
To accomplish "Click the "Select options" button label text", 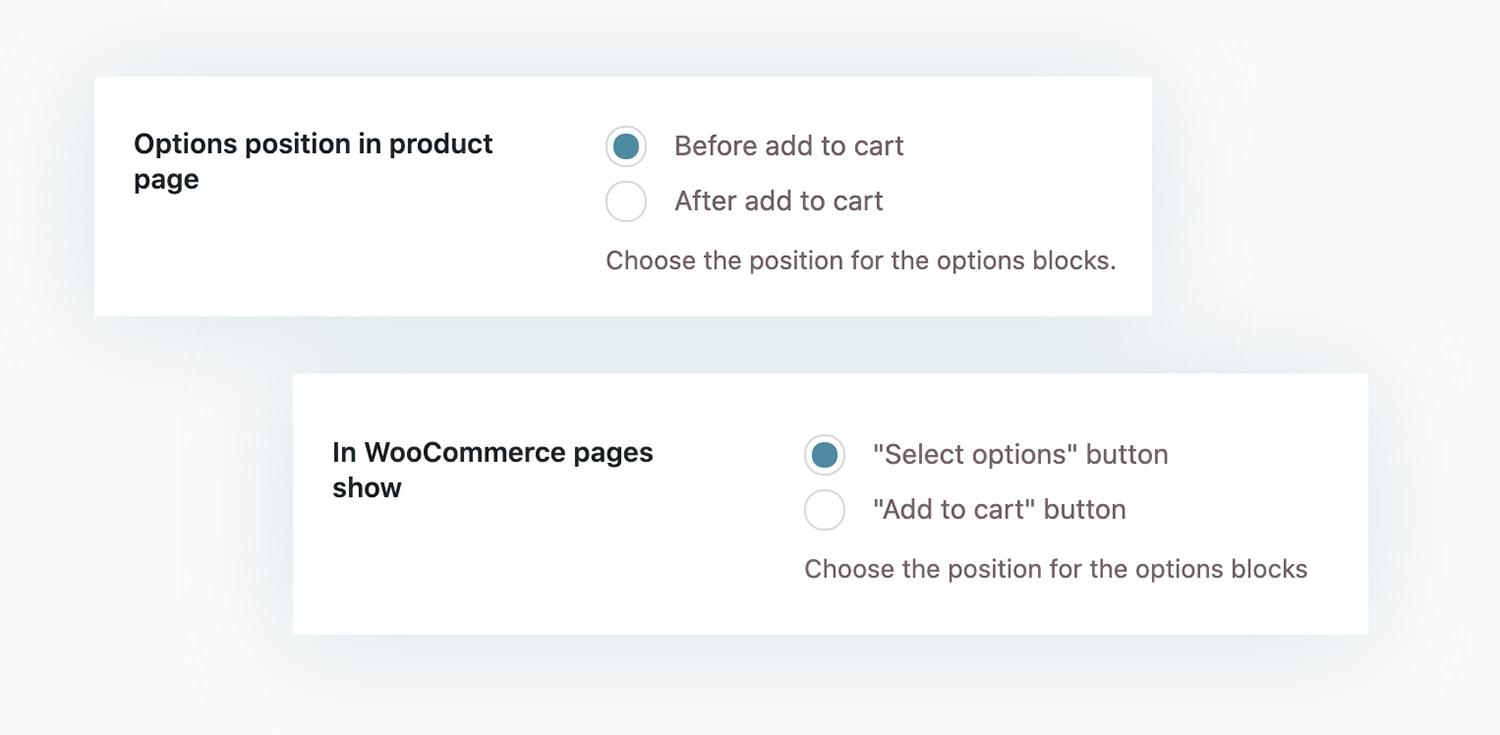I will point(1020,455).
